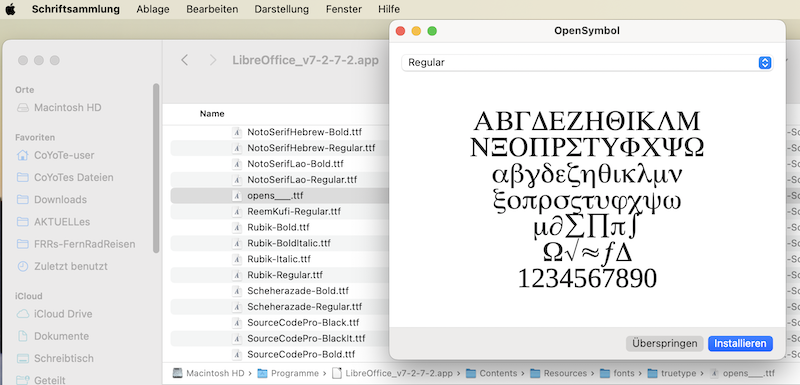Click the cloud icon beside iCloud Drive
The width and height of the screenshot is (800, 385).
pos(22,314)
